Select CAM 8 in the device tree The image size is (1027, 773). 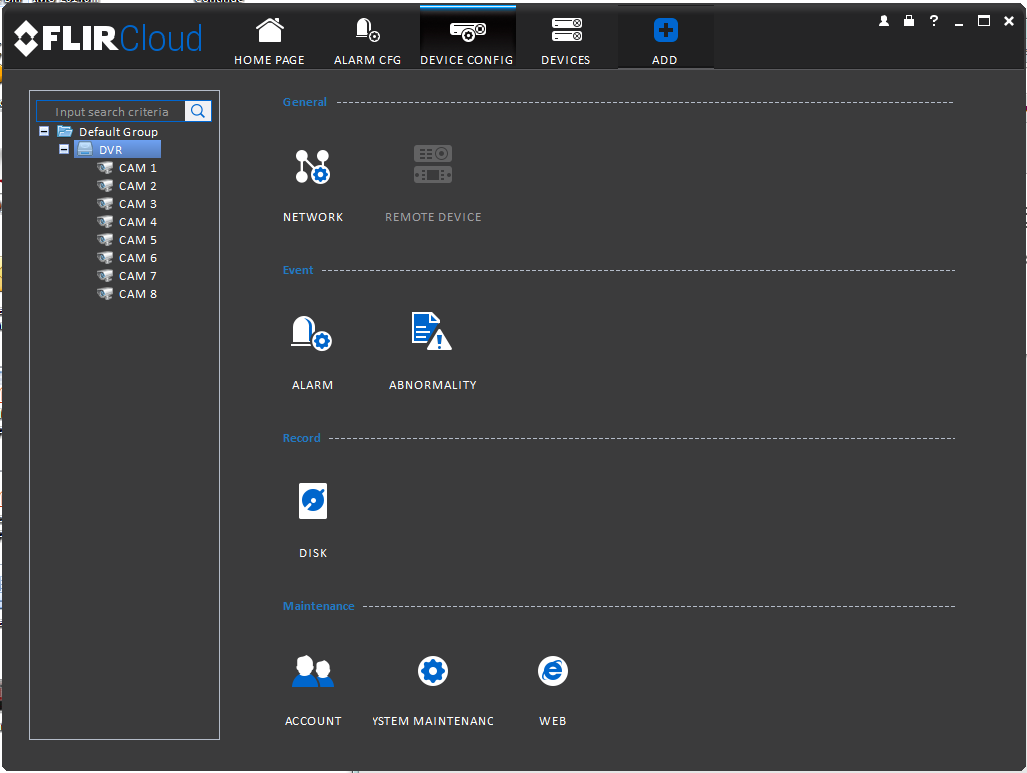[x=138, y=294]
